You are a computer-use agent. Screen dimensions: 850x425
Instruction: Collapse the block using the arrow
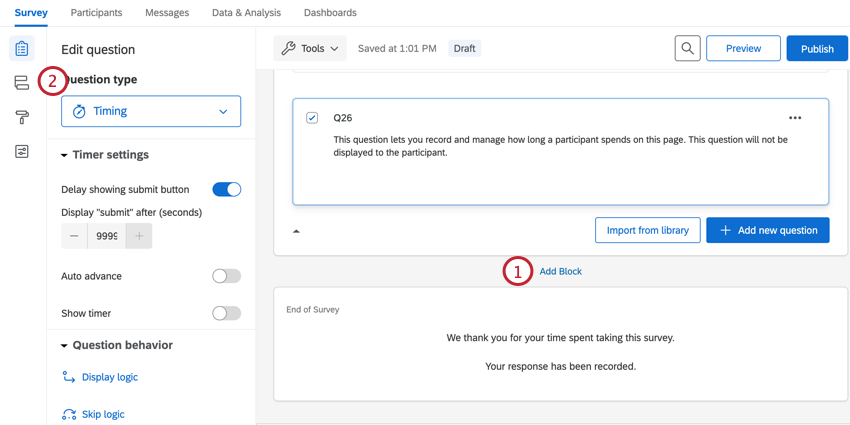(296, 231)
